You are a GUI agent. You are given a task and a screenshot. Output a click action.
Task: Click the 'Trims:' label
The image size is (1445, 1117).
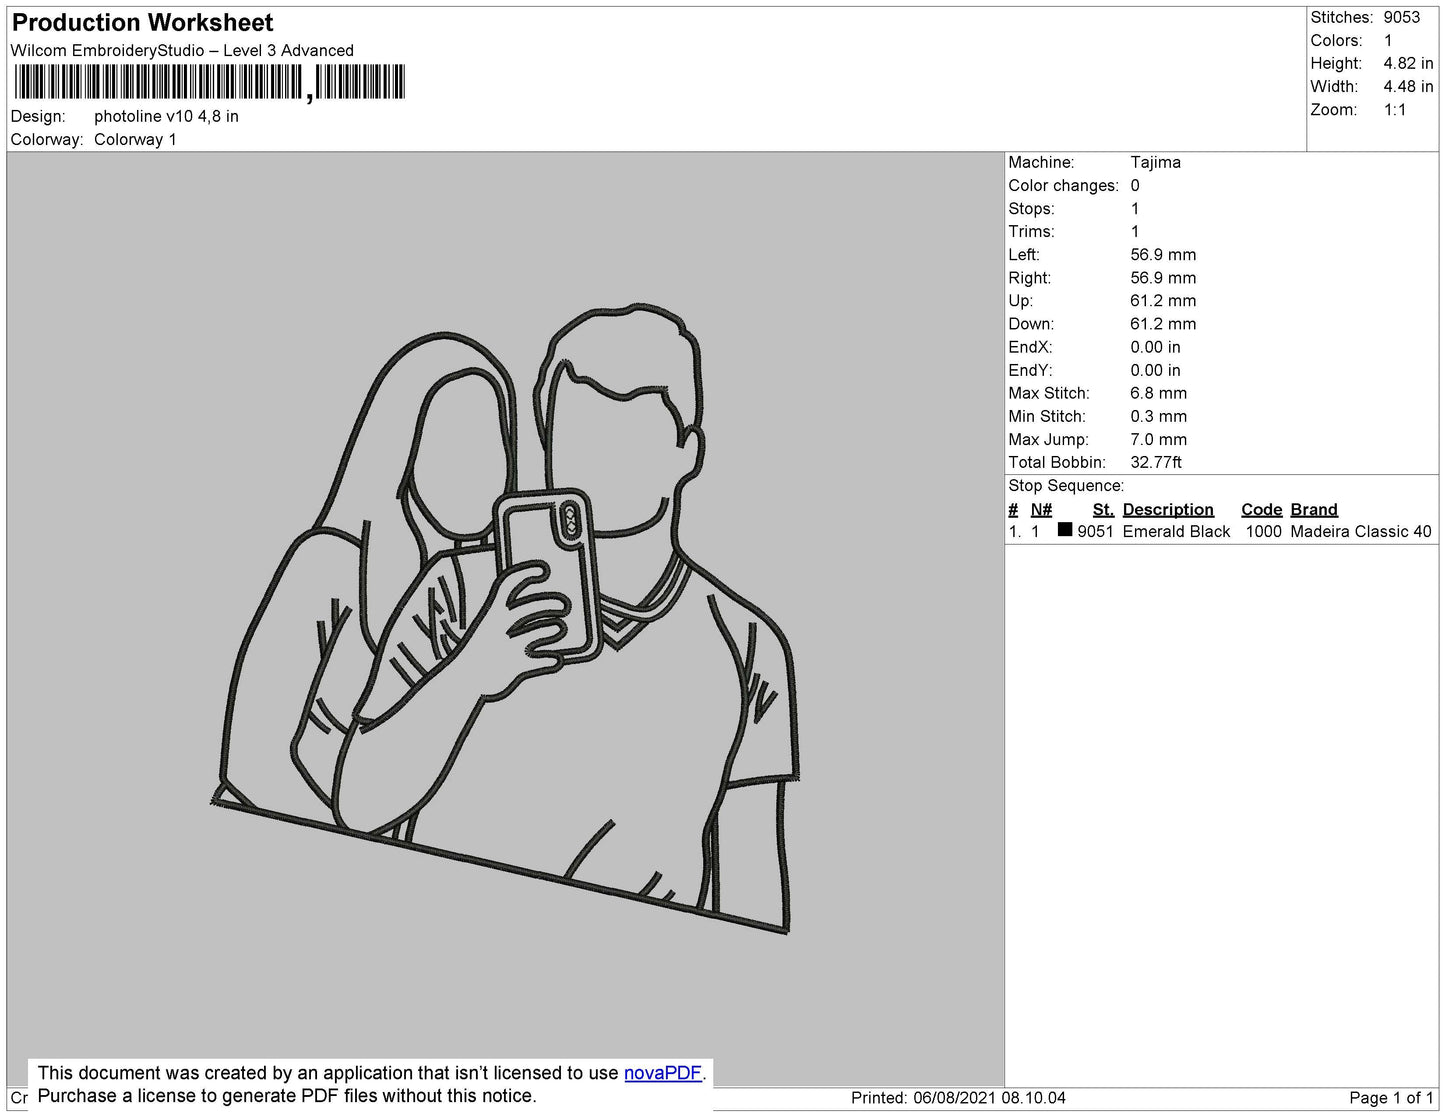tap(1031, 231)
